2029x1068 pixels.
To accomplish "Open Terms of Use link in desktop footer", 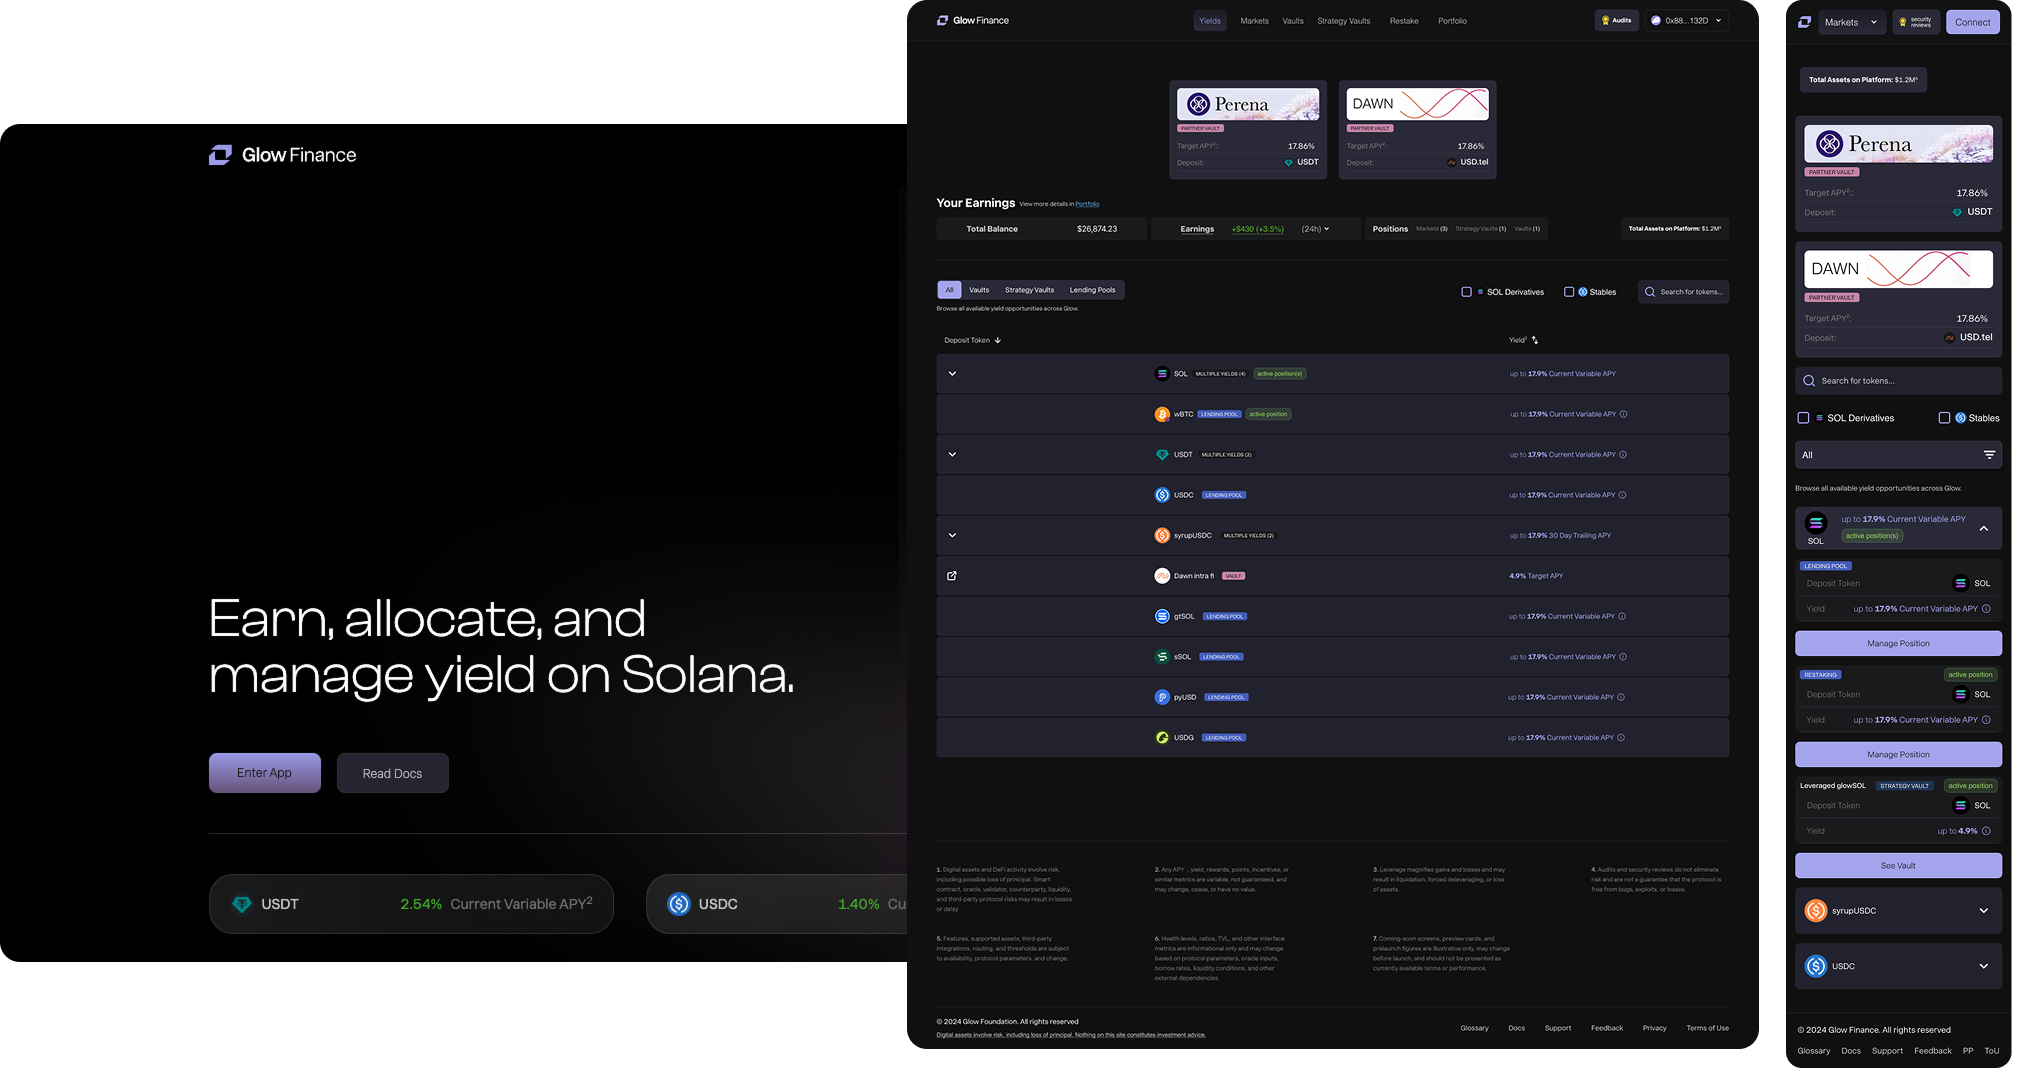I will (x=1707, y=1028).
